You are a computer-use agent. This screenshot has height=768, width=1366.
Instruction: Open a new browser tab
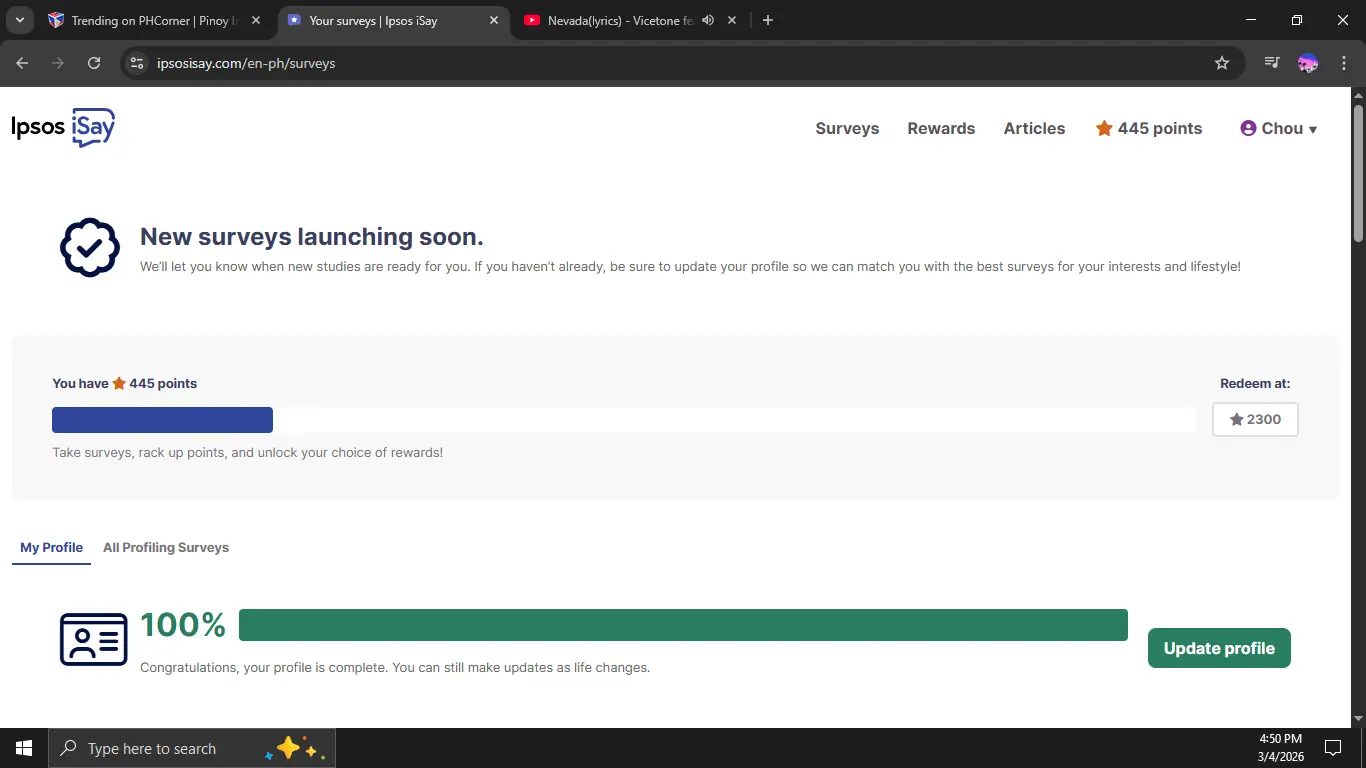click(x=768, y=20)
